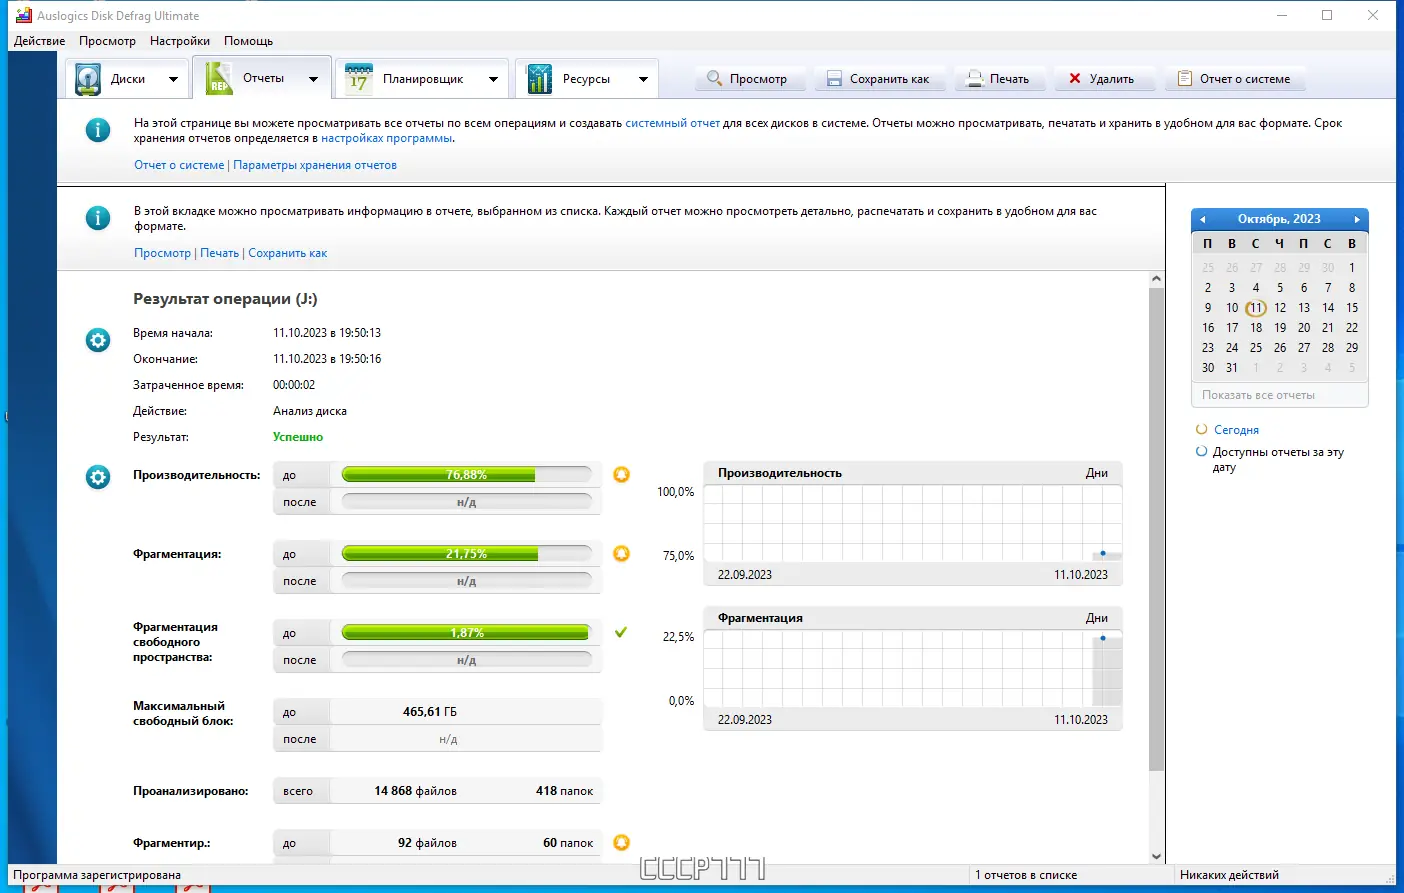Screen dimensions: 1404x893
Task: Click the Печать link in the report tab info
Action: click(x=219, y=253)
